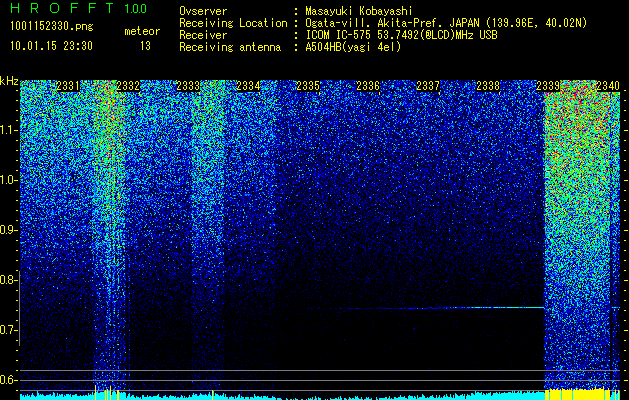This screenshot has width=629, height=400.
Task: Click the 2338 time marker
Action: [x=488, y=86]
